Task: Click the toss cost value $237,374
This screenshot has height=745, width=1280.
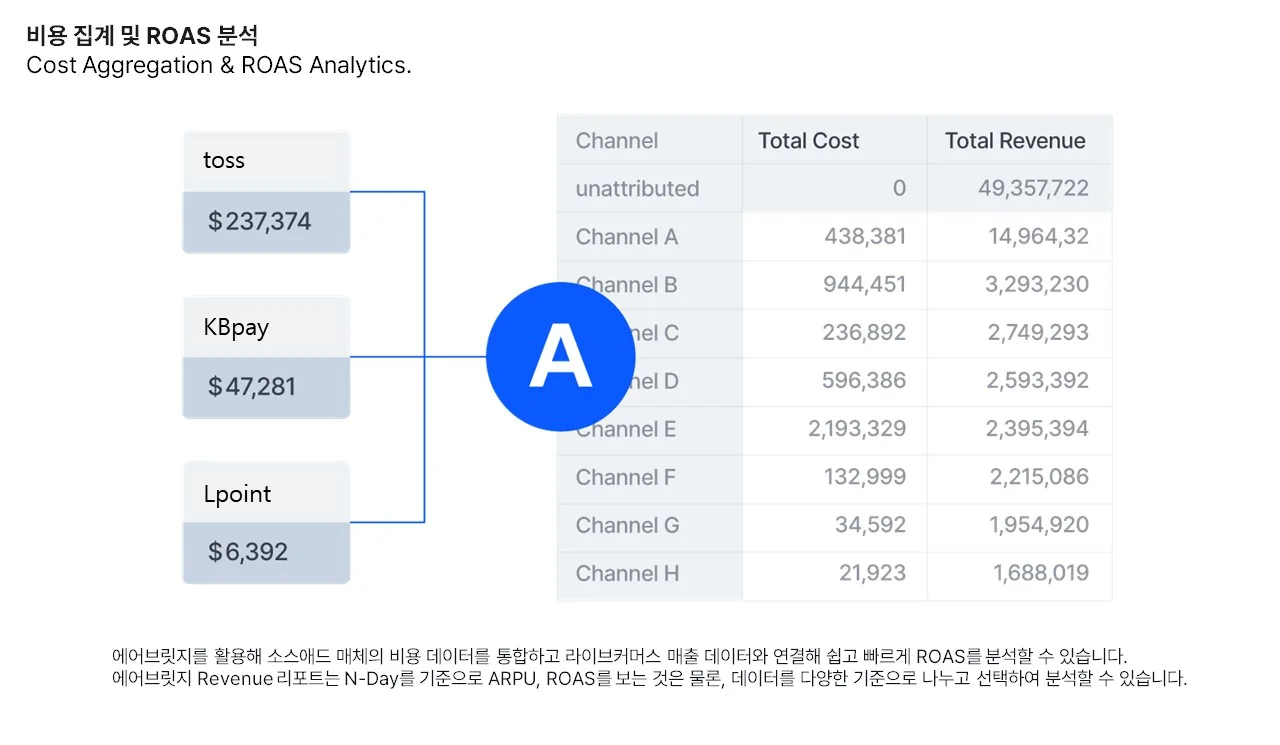Action: 260,221
